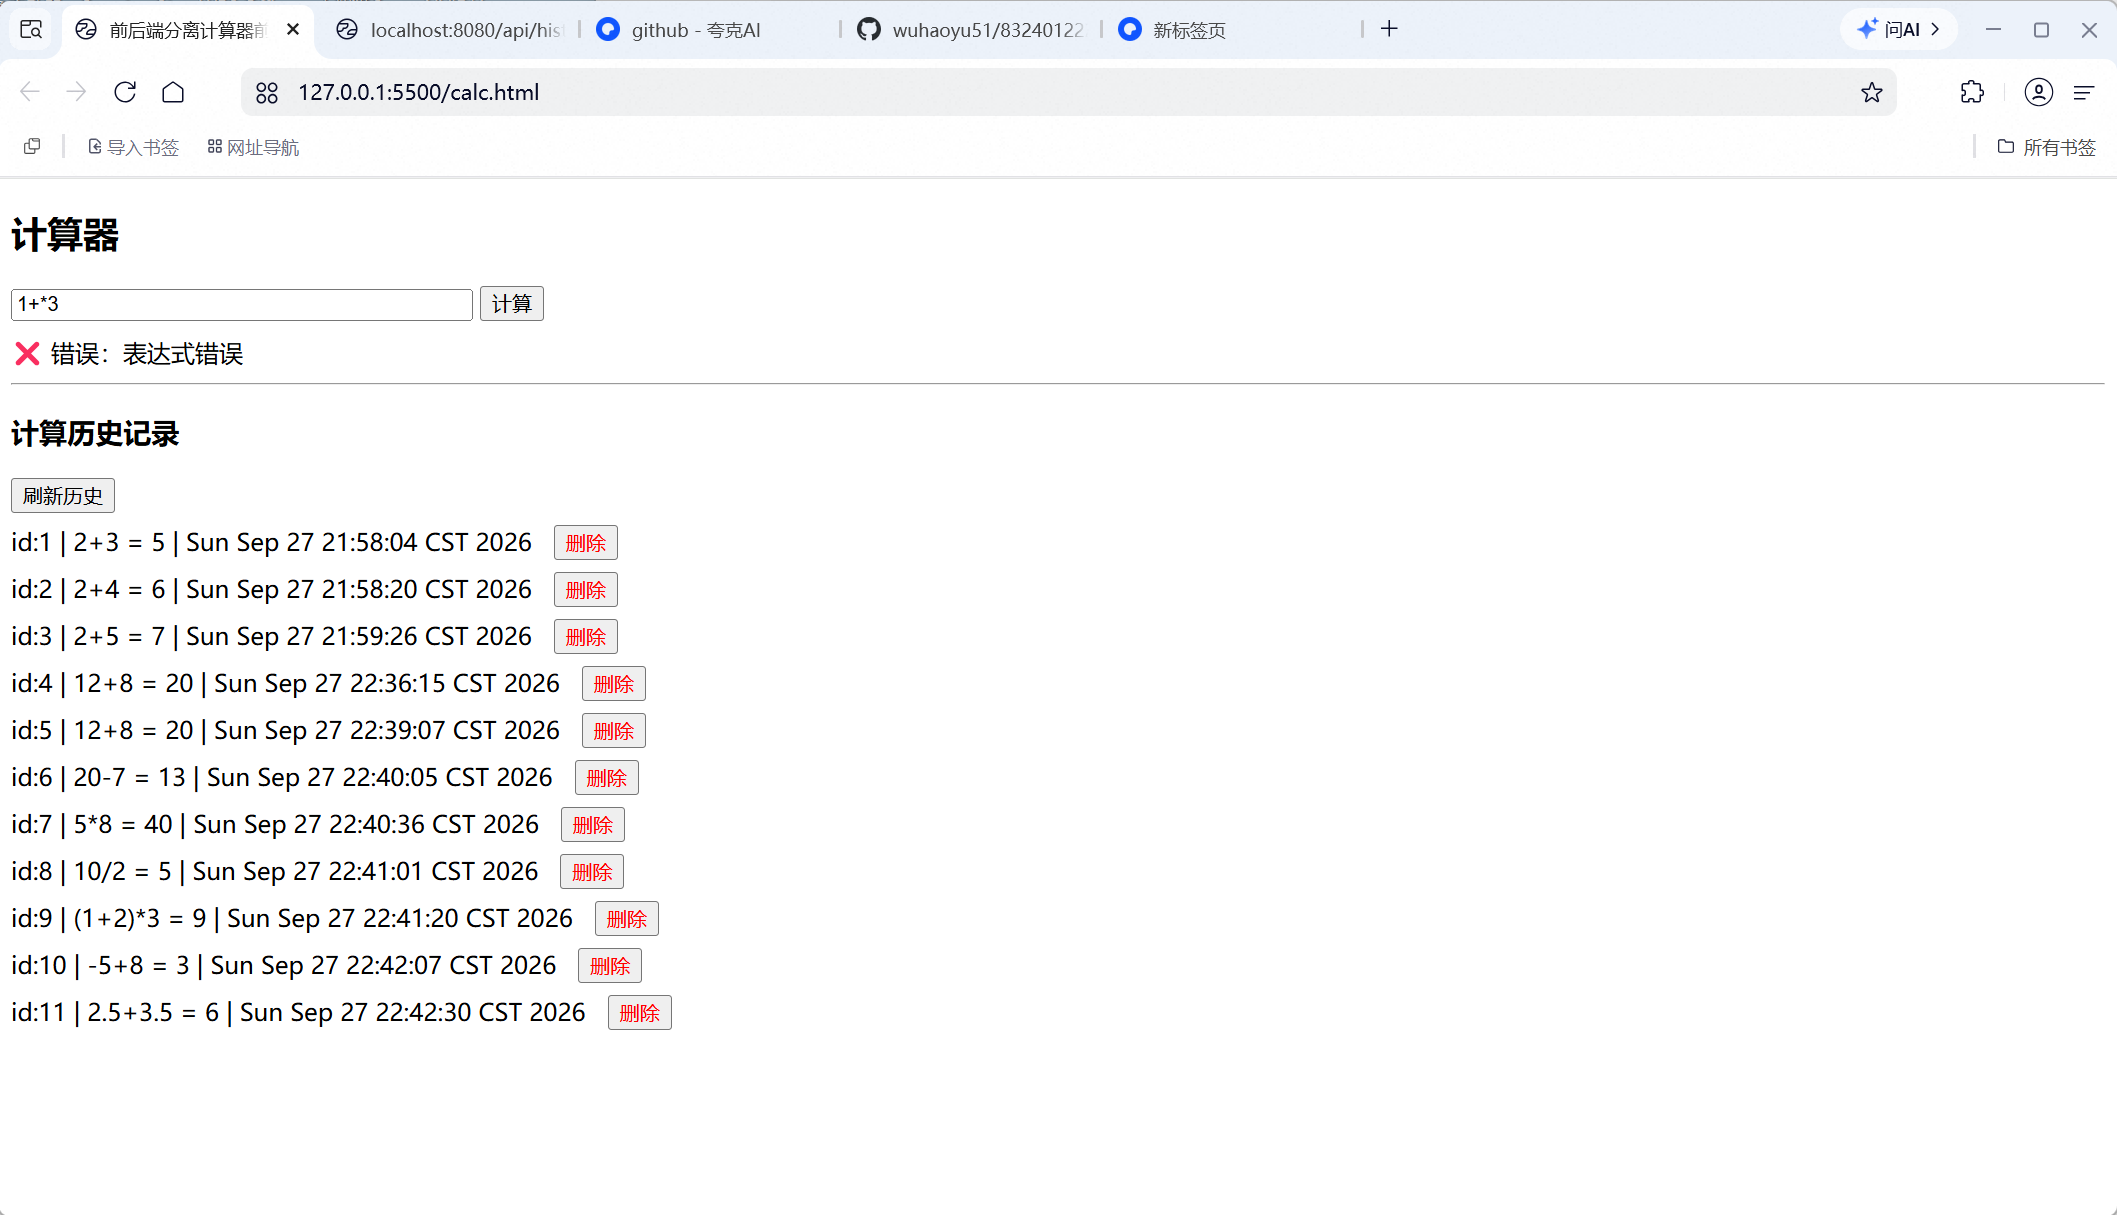Click the 刷新历史 button
Image resolution: width=2117 pixels, height=1215 pixels.
tap(63, 496)
